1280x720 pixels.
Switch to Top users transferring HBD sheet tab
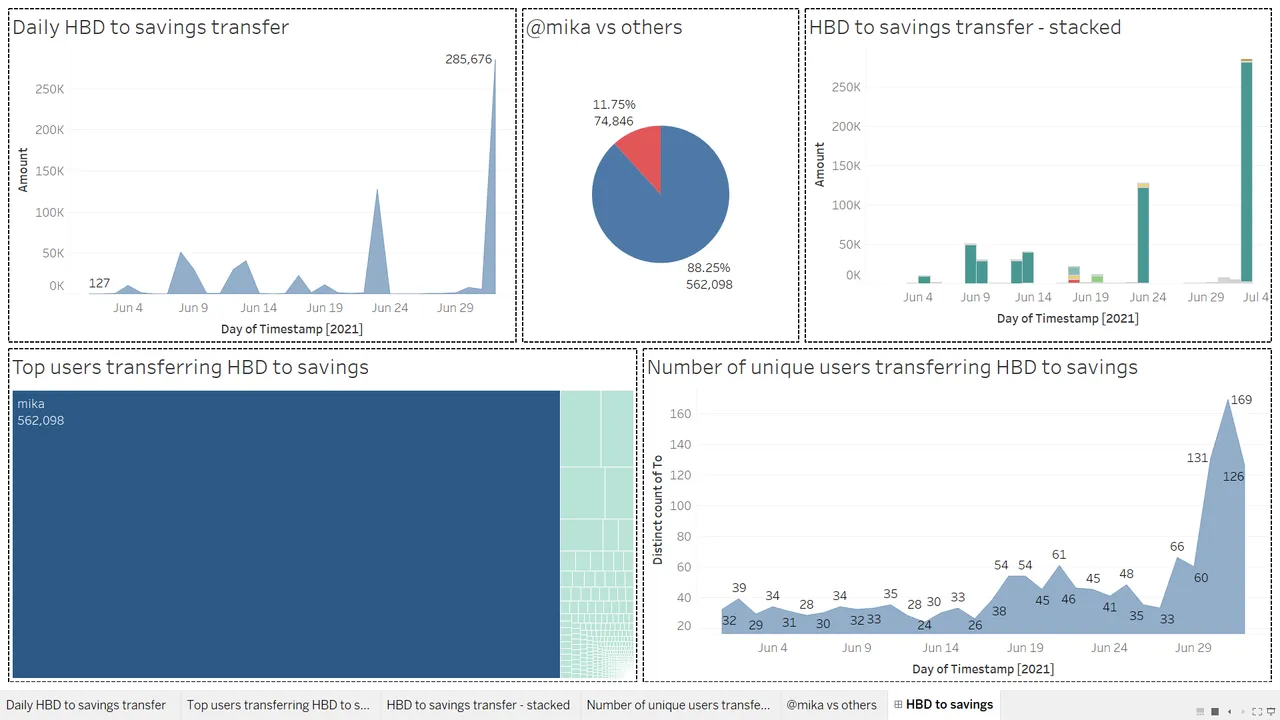278,705
